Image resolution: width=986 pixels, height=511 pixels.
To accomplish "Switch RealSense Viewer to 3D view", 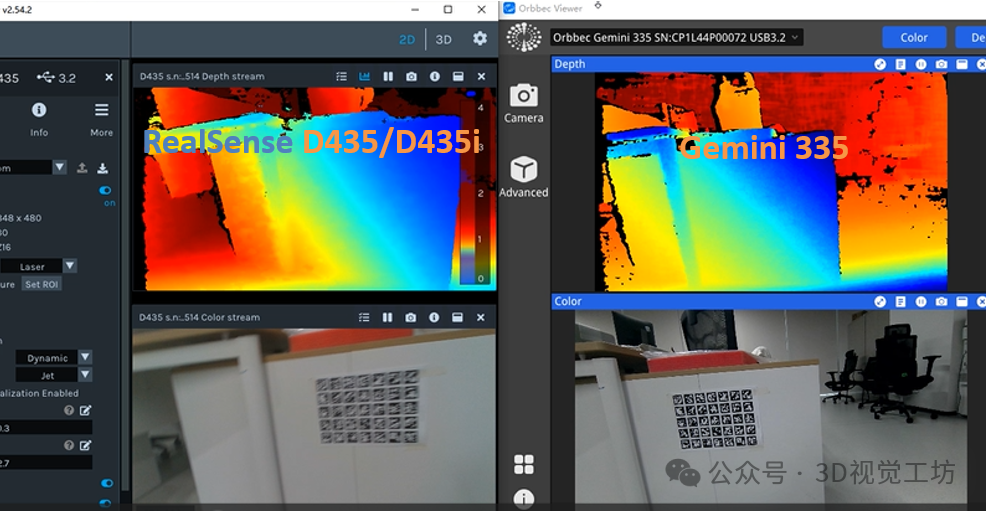I will 443,40.
